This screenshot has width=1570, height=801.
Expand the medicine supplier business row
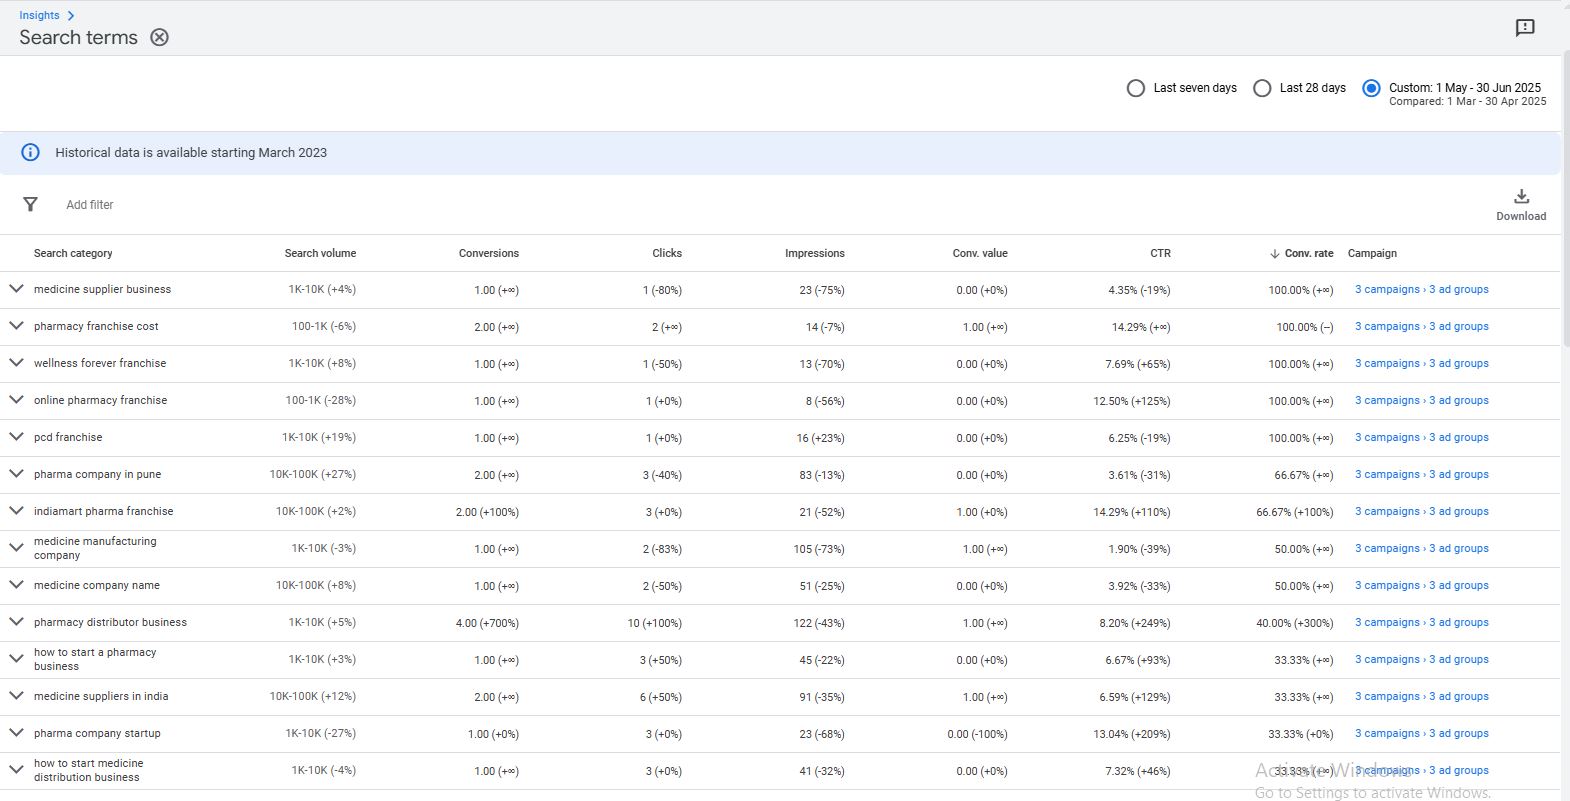coord(16,289)
